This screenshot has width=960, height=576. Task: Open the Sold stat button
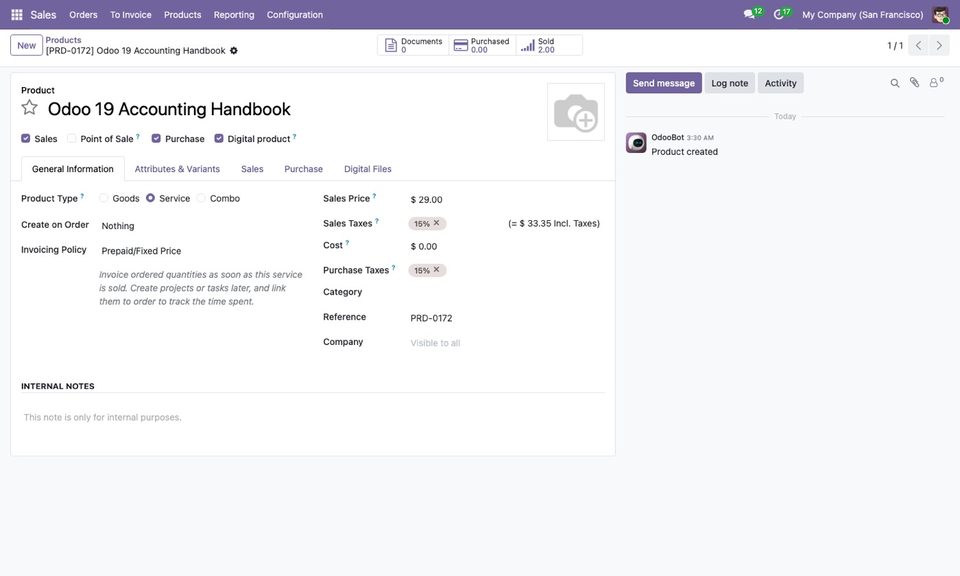coord(549,45)
